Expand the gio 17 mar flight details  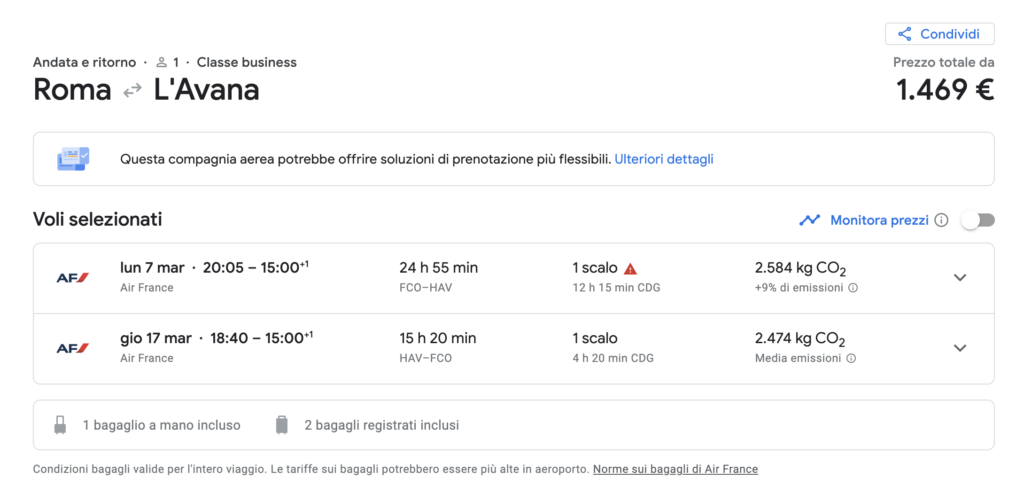coord(959,348)
